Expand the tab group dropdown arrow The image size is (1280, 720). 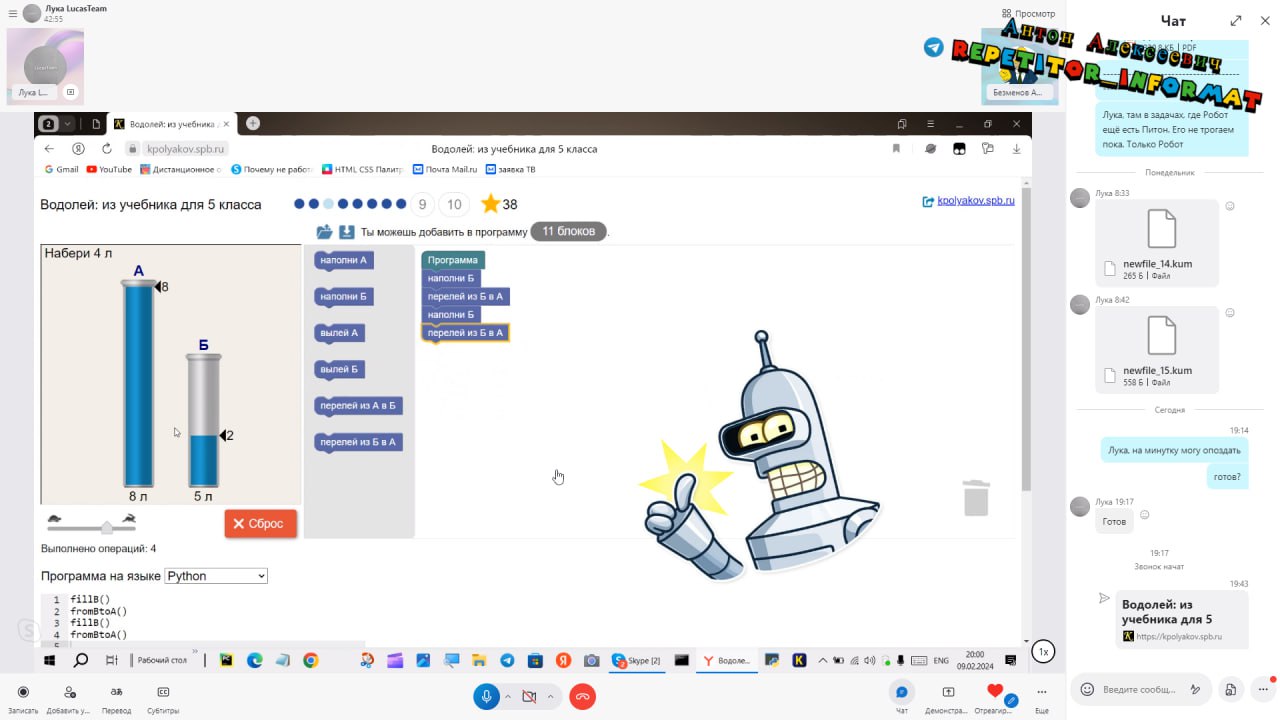pos(68,124)
